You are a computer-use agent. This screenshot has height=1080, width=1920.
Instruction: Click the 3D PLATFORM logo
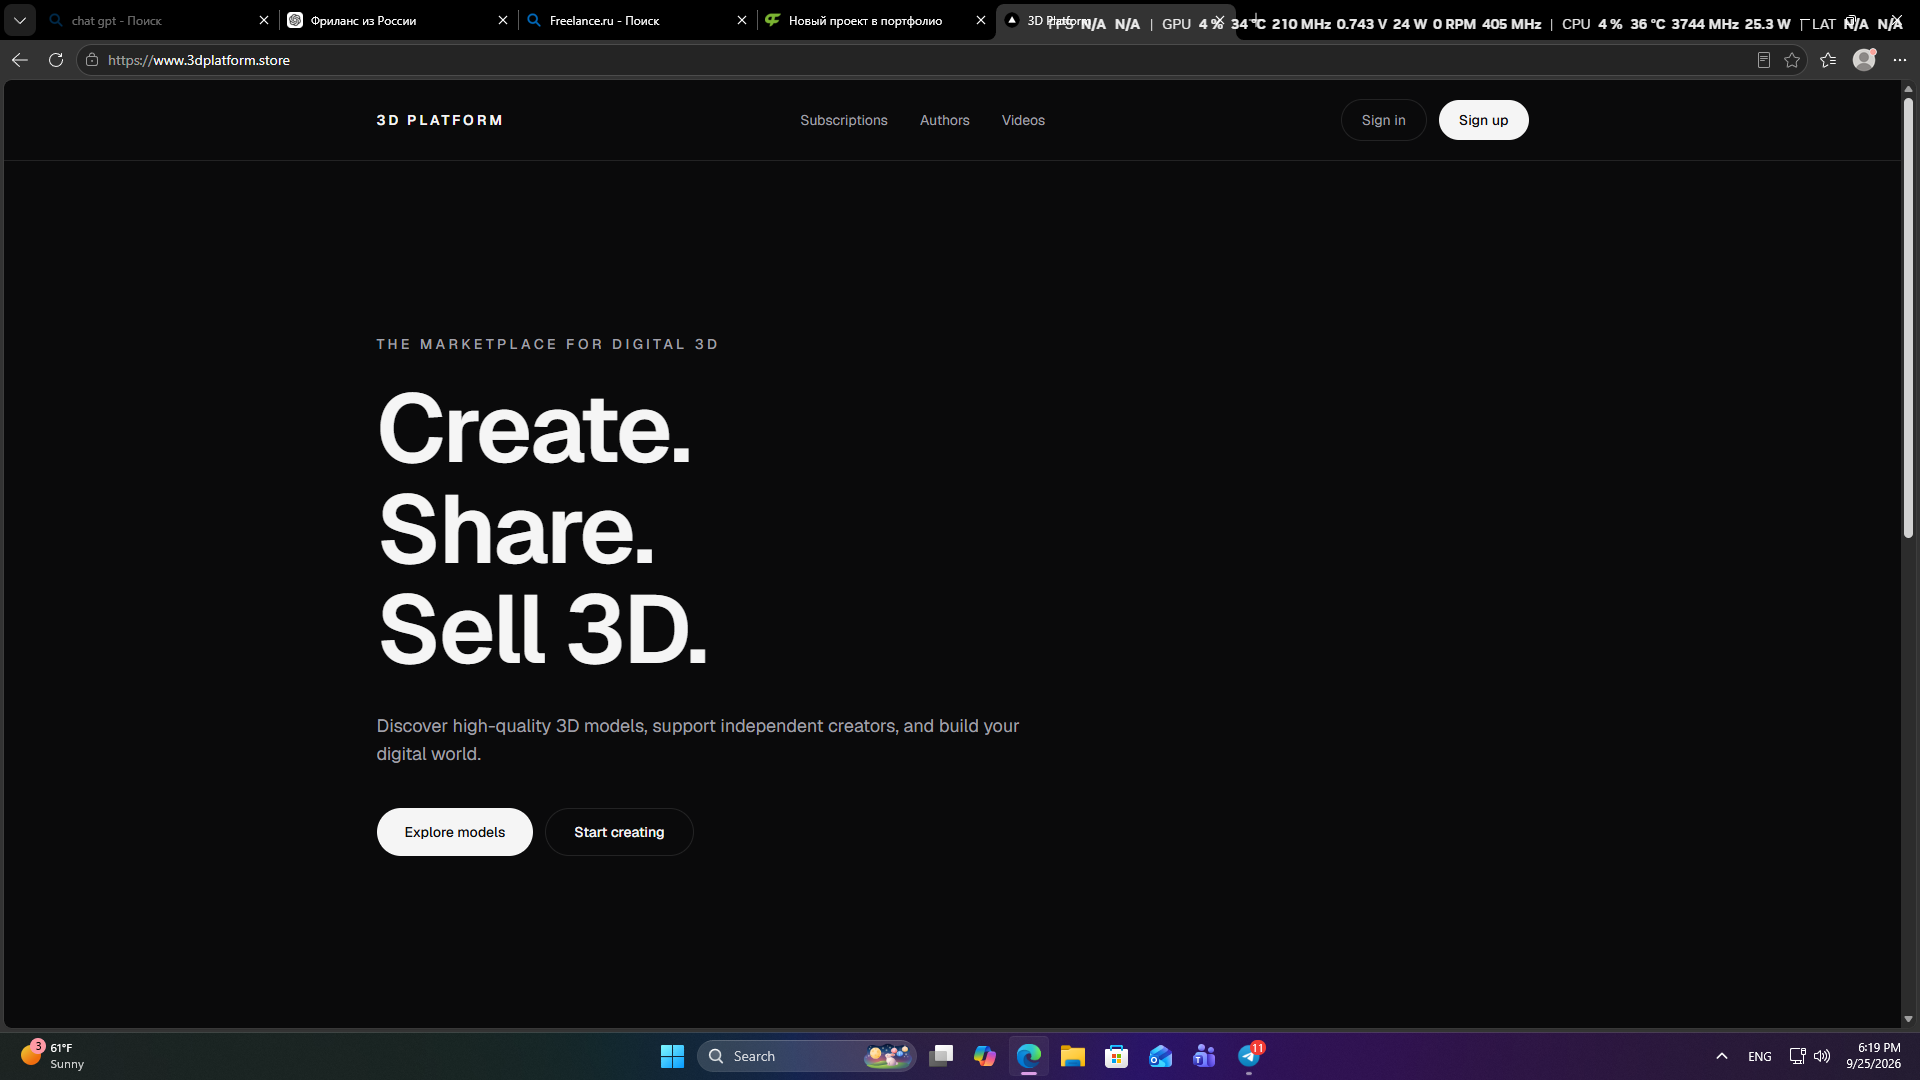pos(440,120)
